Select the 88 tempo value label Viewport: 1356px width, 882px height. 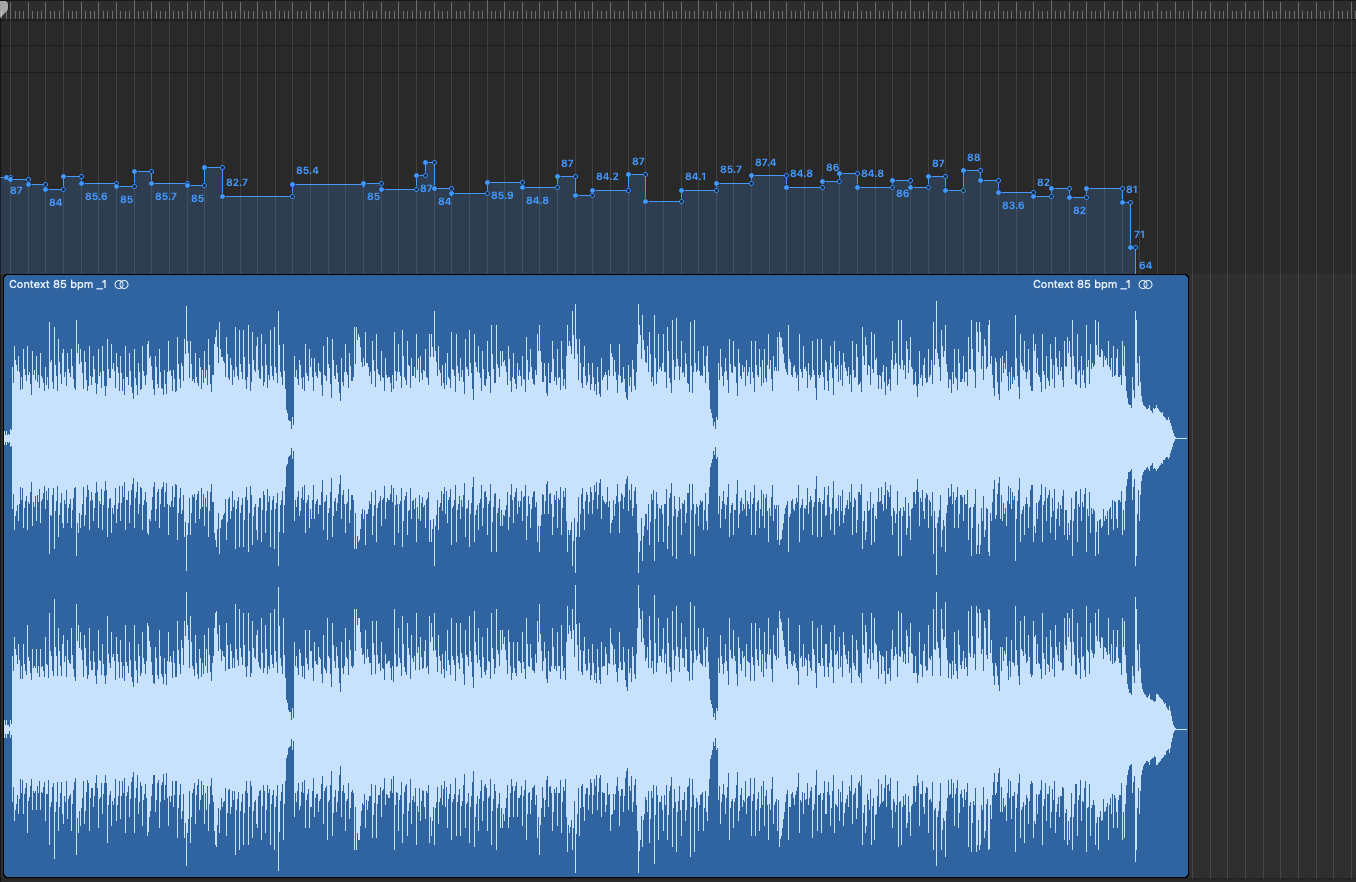pyautogui.click(x=974, y=158)
